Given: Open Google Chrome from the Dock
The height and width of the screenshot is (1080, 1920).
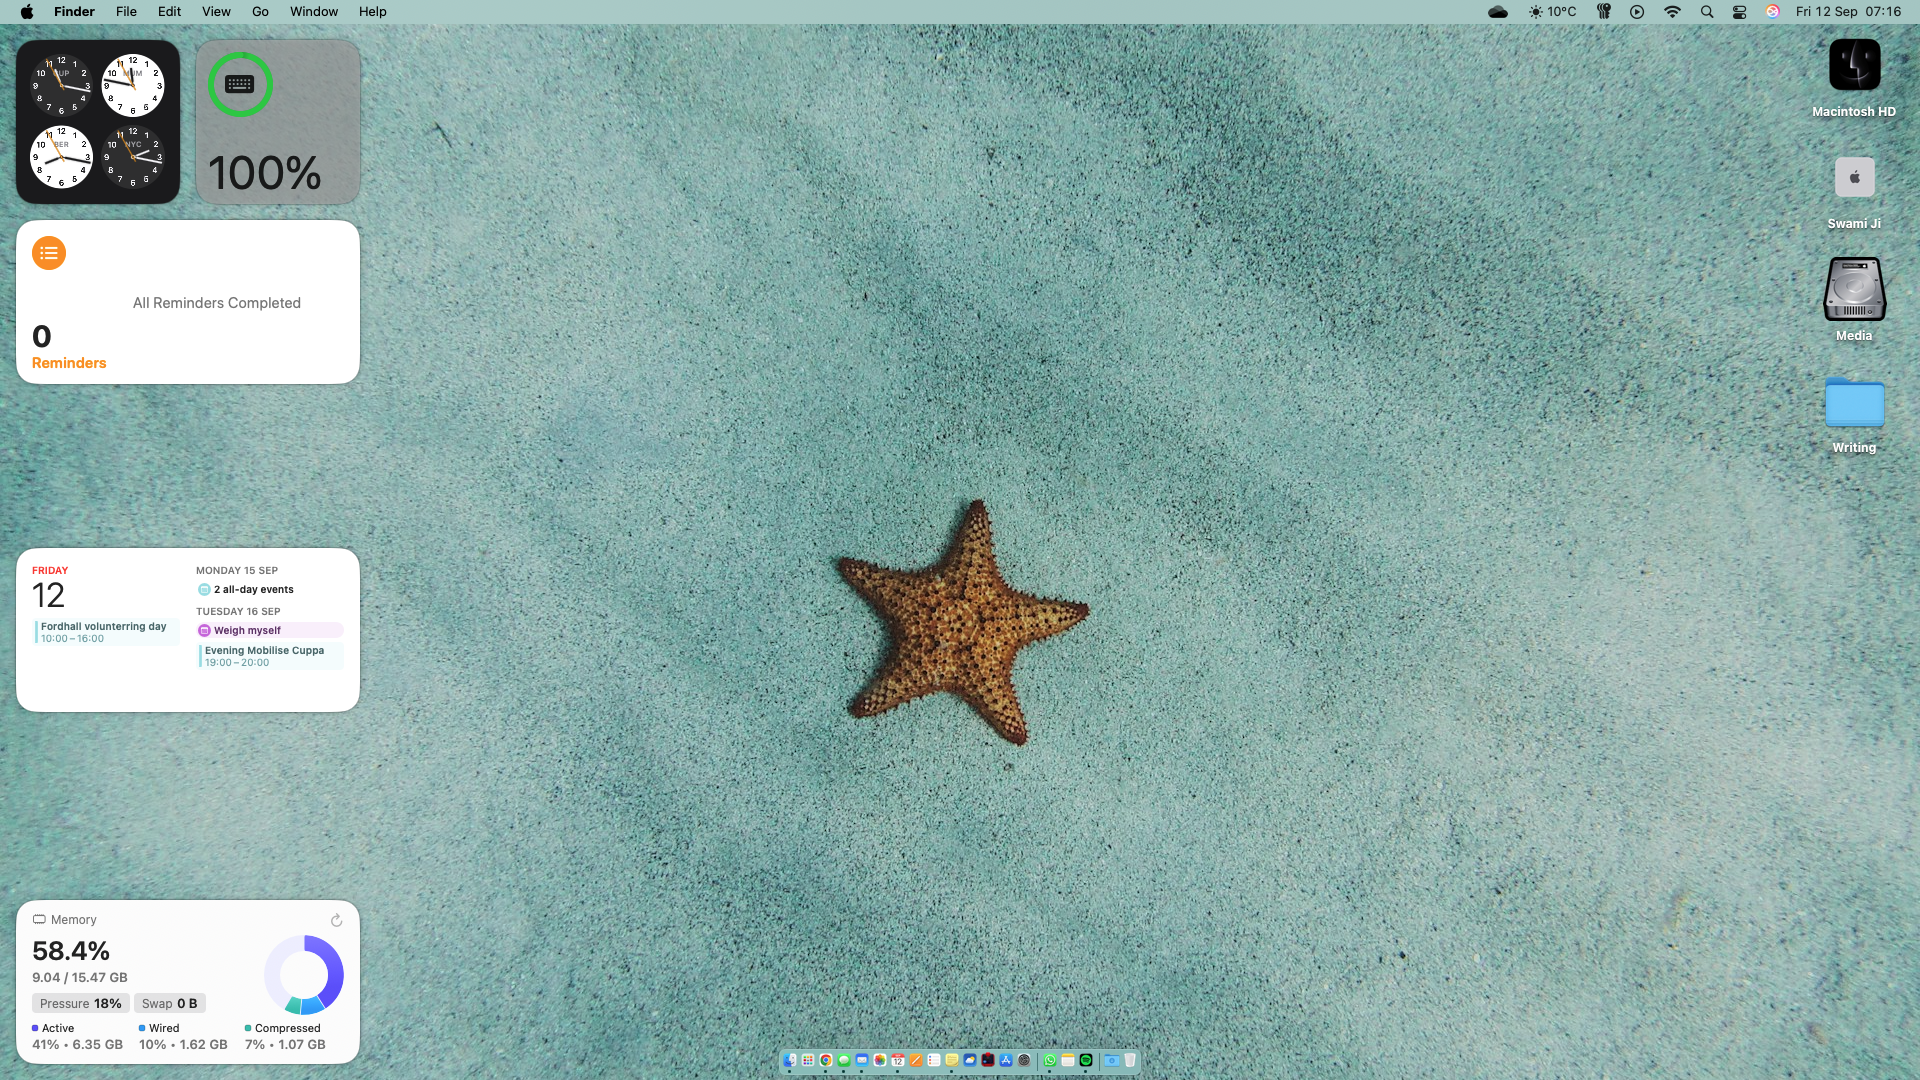Looking at the screenshot, I should click(826, 1060).
